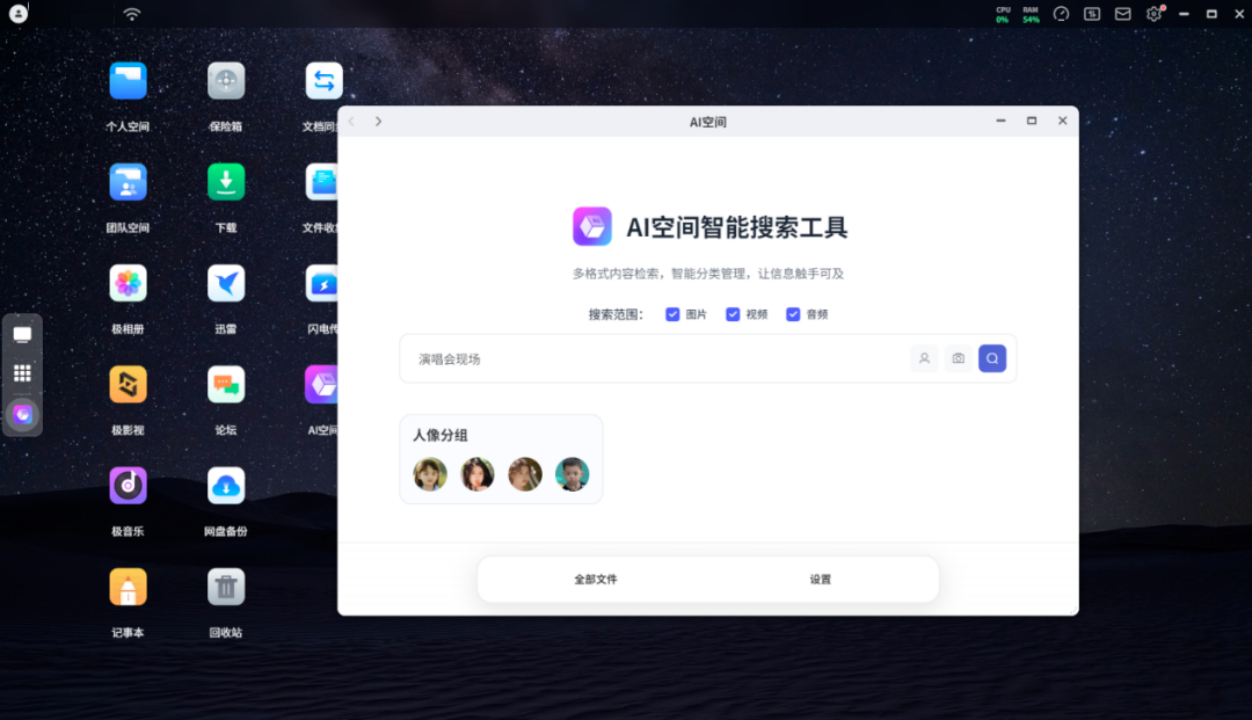Open the 极影视 video app
Image resolution: width=1252 pixels, height=720 pixels.
coord(128,385)
